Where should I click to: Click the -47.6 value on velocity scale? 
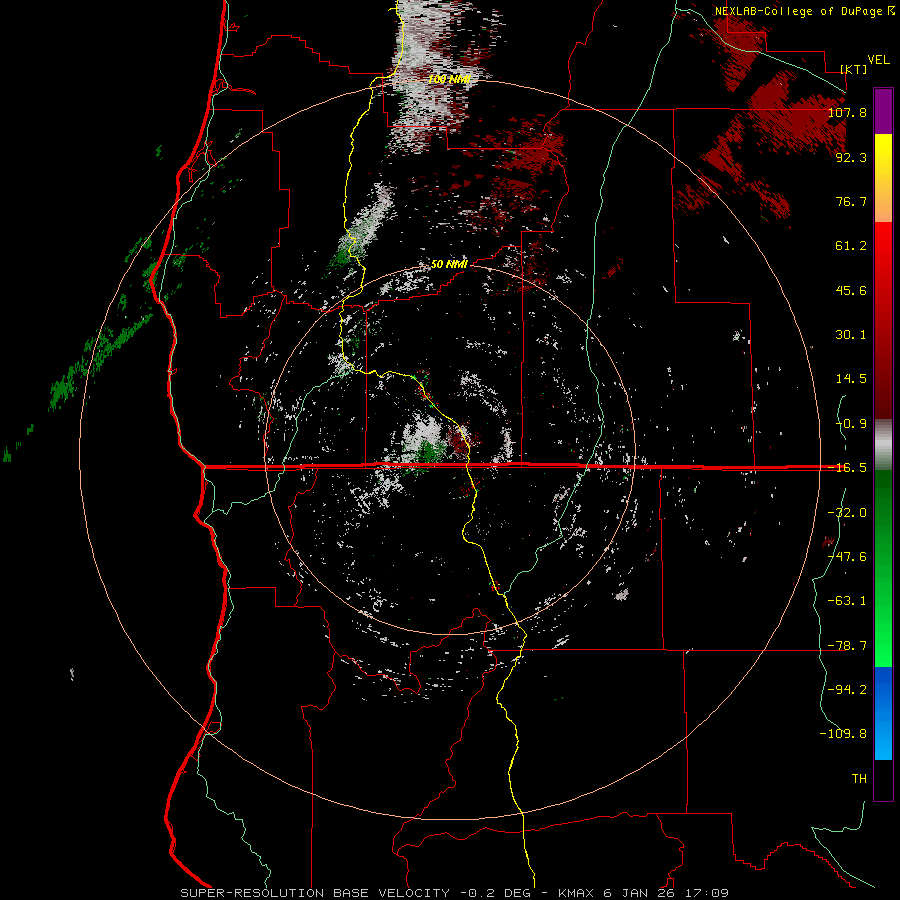coord(847,557)
